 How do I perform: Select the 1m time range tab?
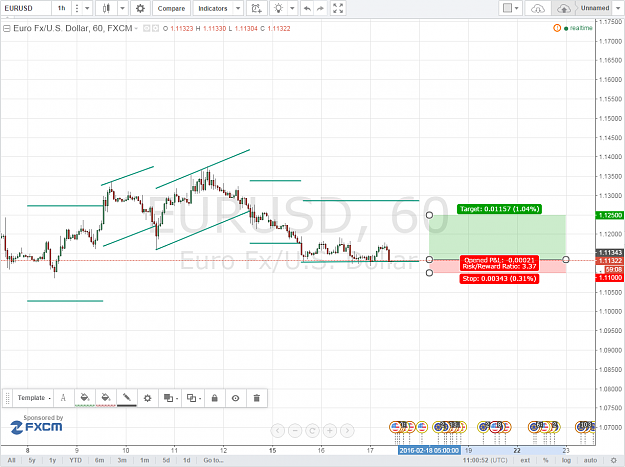point(144,460)
